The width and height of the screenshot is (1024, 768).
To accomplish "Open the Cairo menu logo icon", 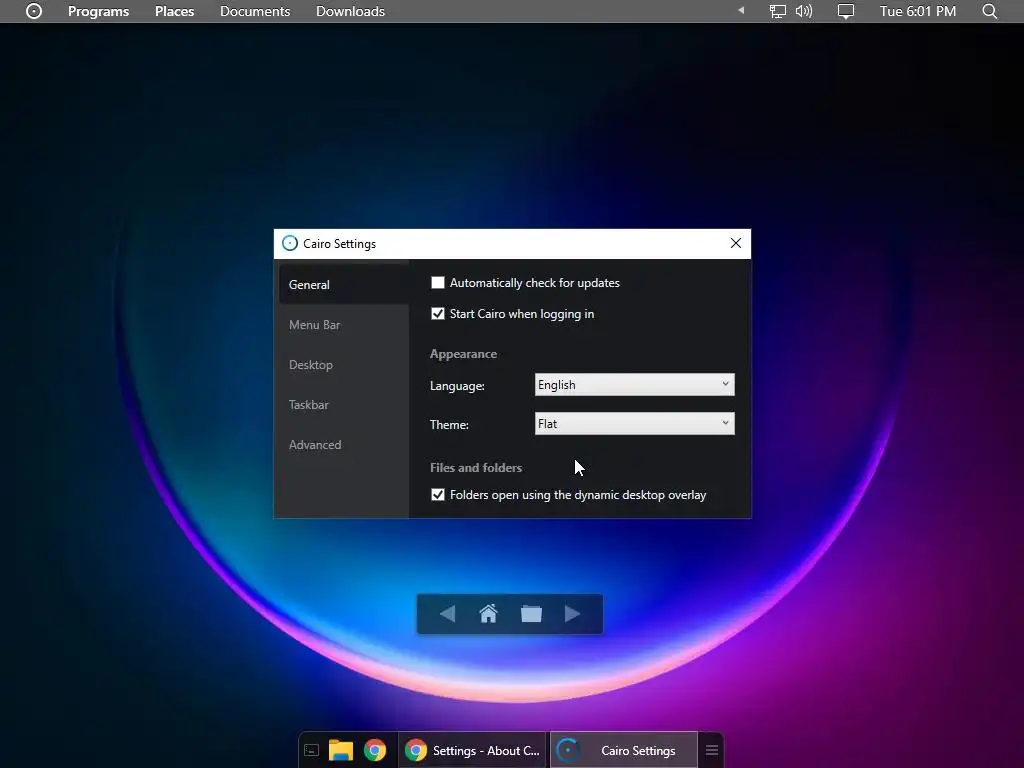I will [x=34, y=11].
